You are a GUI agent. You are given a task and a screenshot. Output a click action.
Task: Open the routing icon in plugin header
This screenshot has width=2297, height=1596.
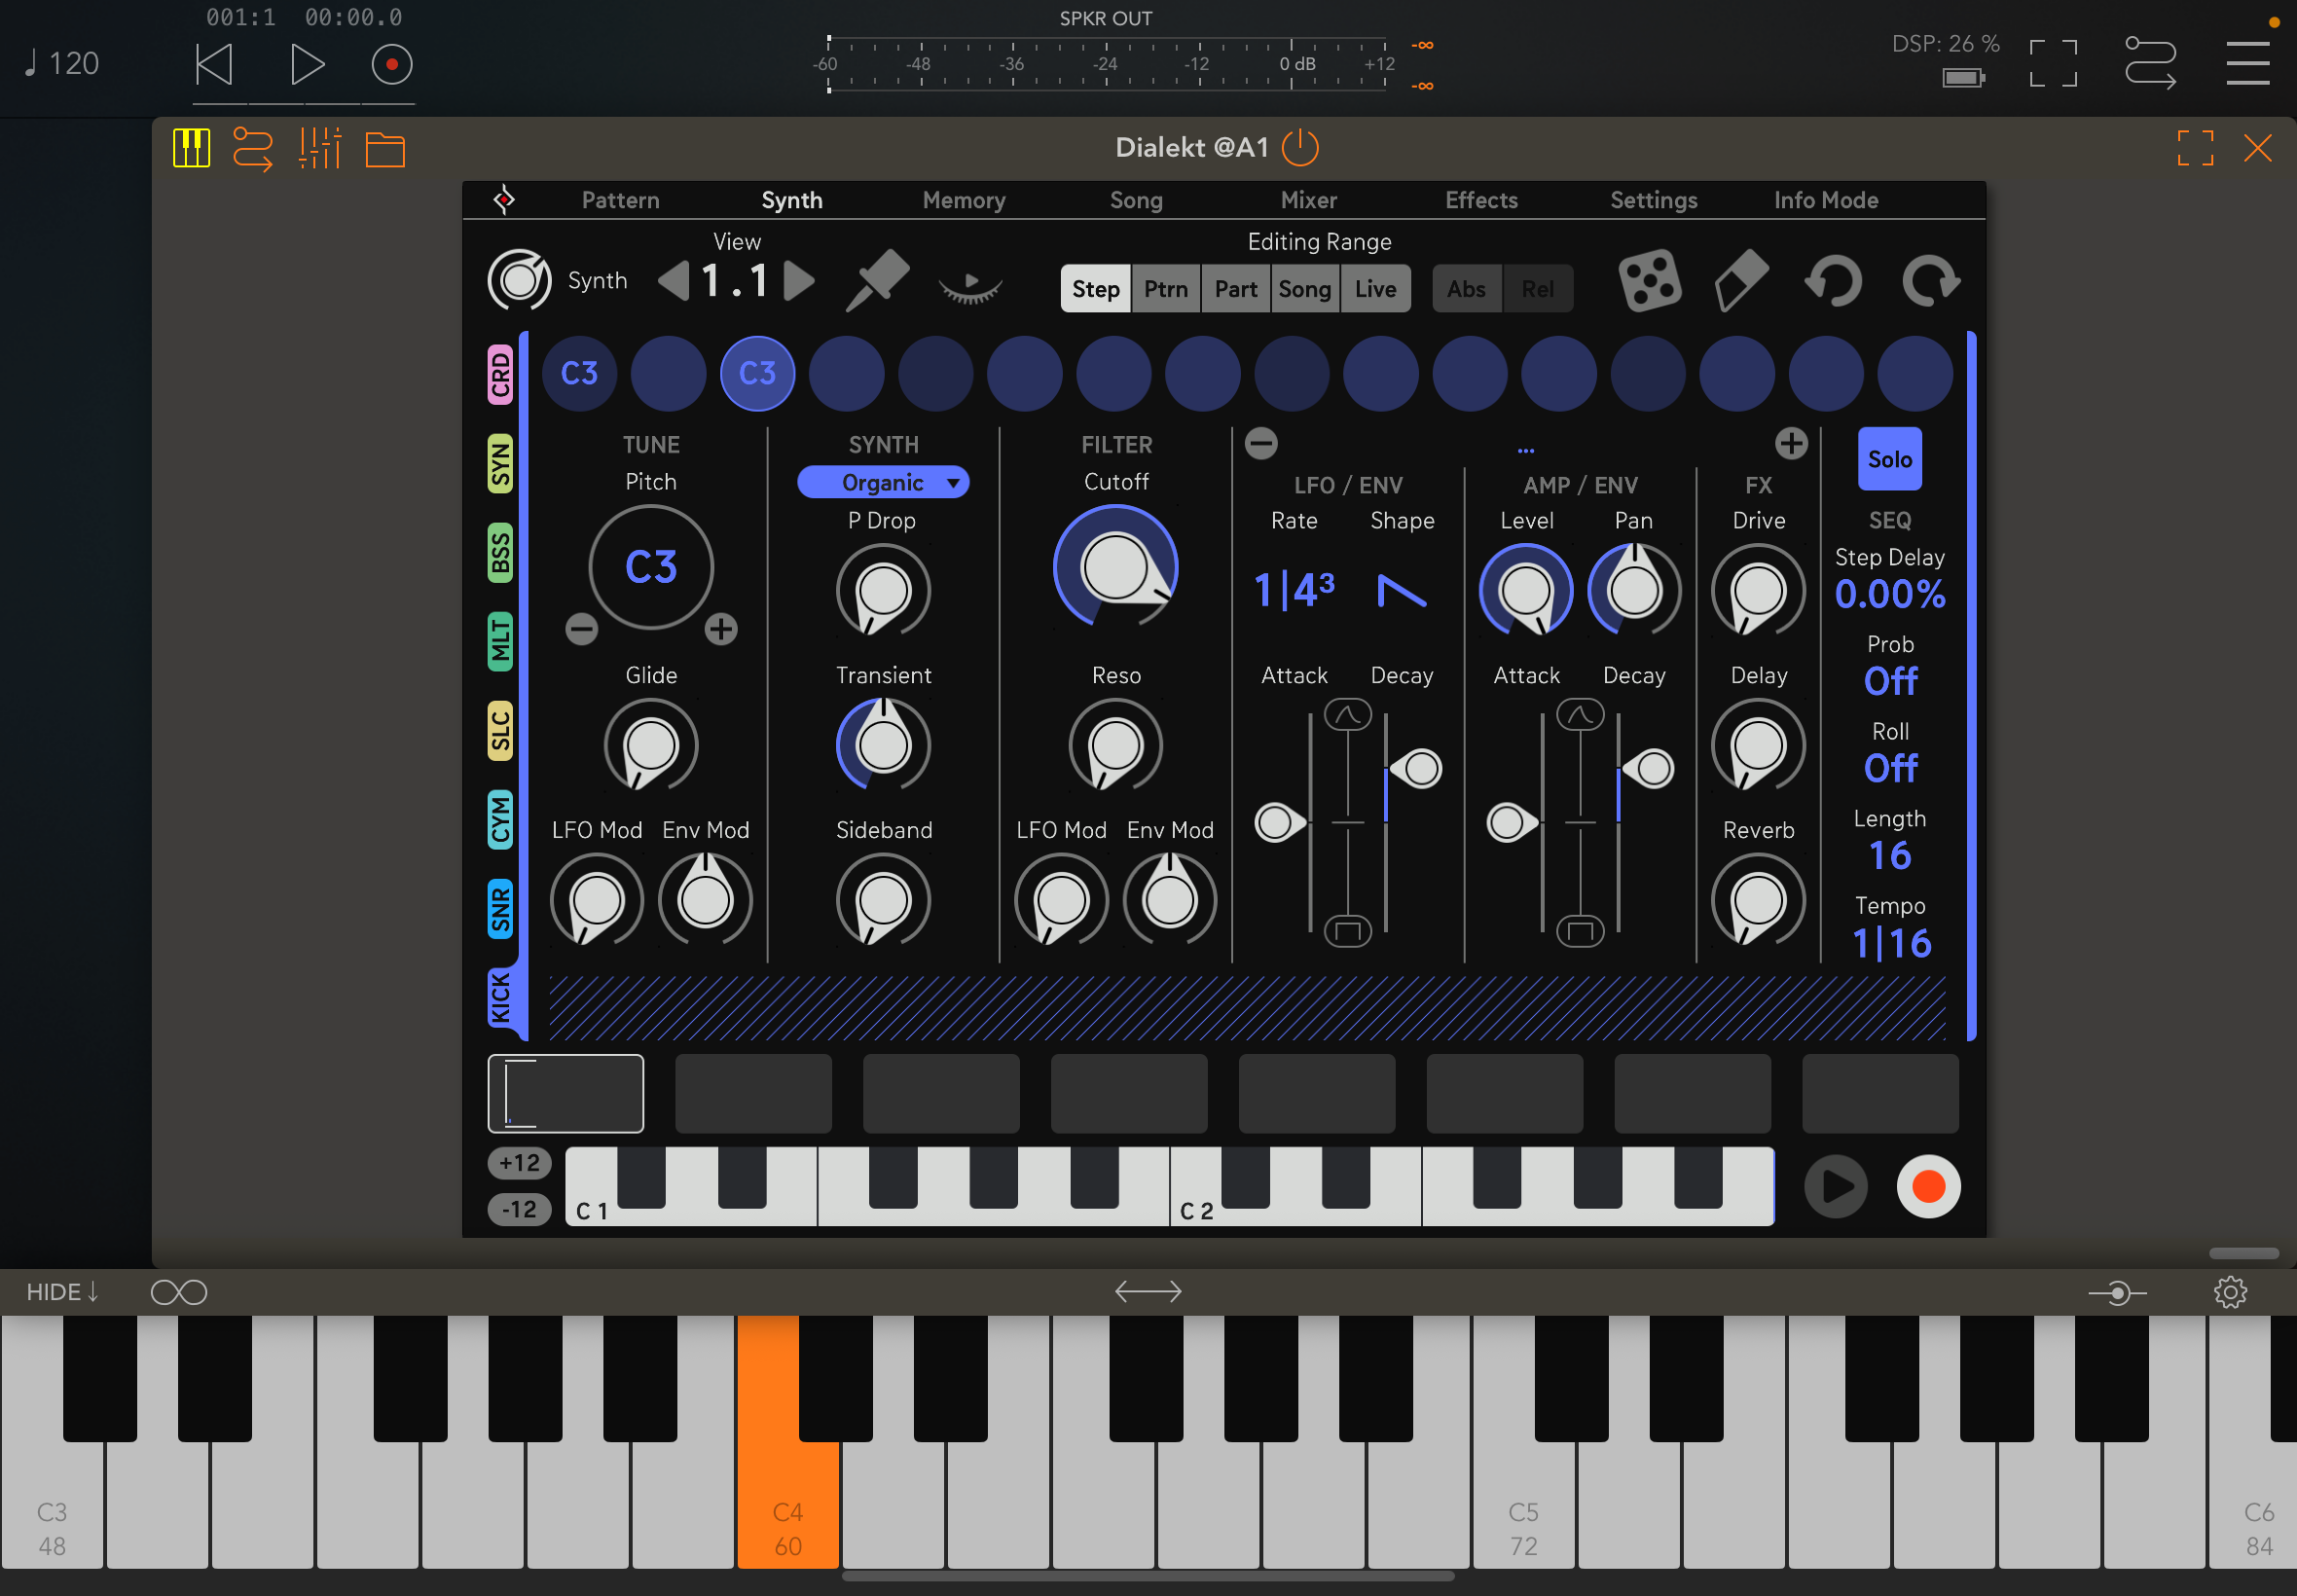[x=252, y=149]
